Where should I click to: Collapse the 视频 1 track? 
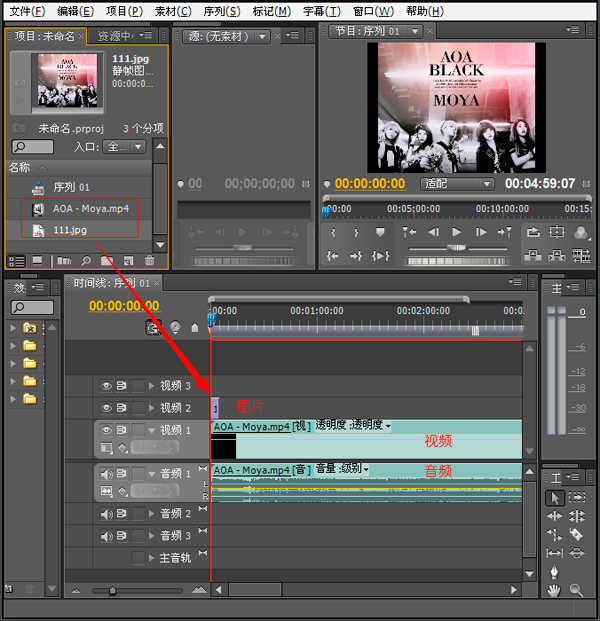(151, 430)
